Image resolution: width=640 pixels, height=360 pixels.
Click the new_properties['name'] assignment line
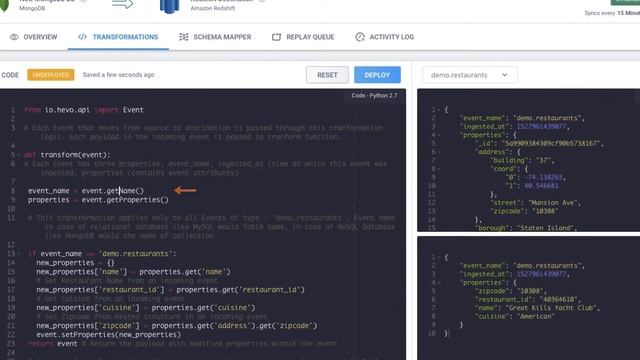(x=133, y=271)
